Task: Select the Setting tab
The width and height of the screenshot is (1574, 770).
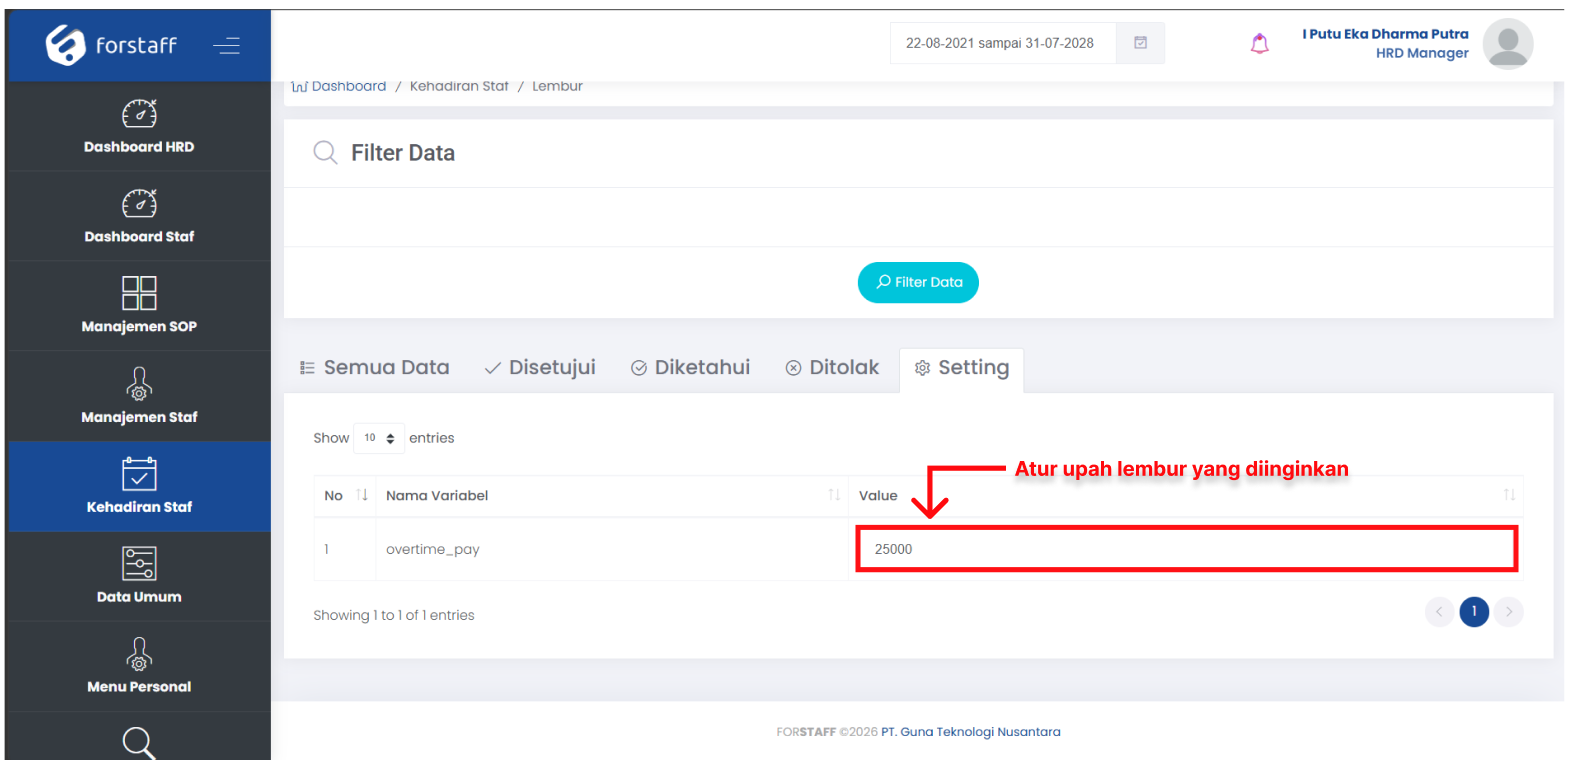Action: pyautogui.click(x=962, y=368)
